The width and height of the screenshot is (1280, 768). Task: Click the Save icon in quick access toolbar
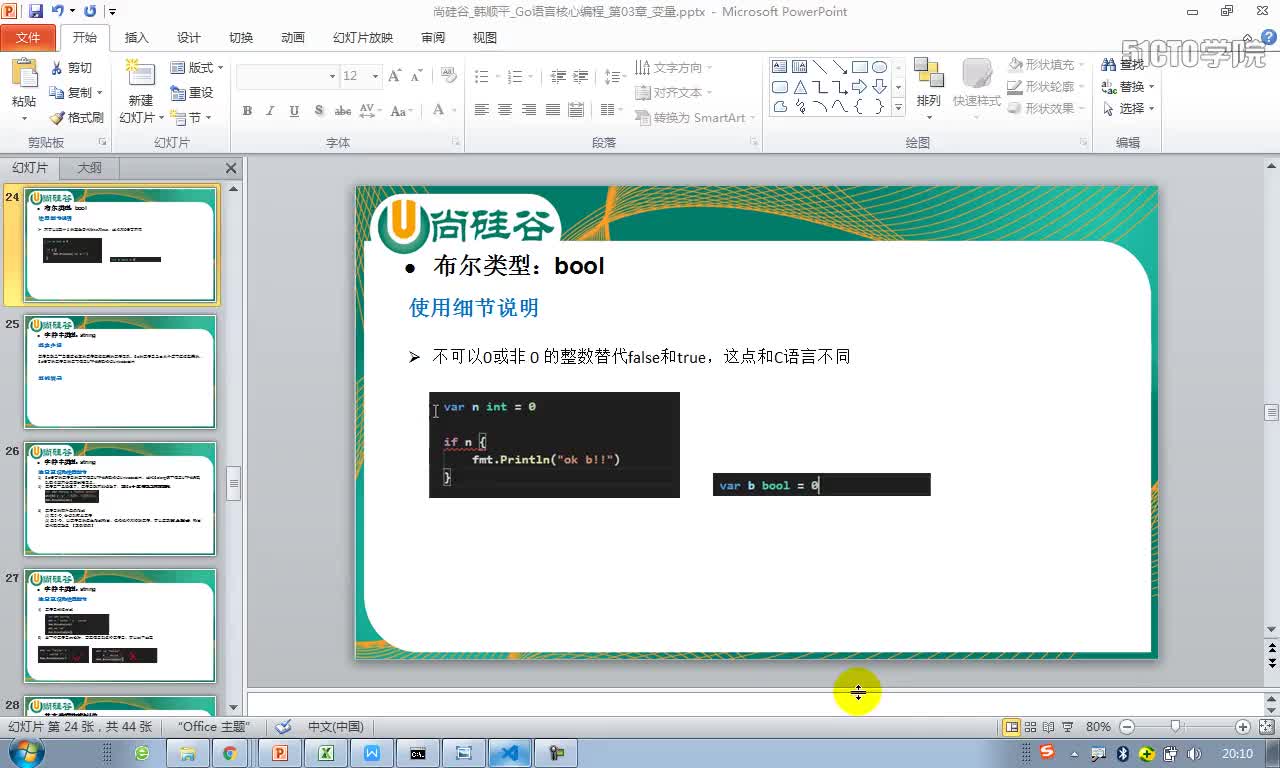(36, 11)
